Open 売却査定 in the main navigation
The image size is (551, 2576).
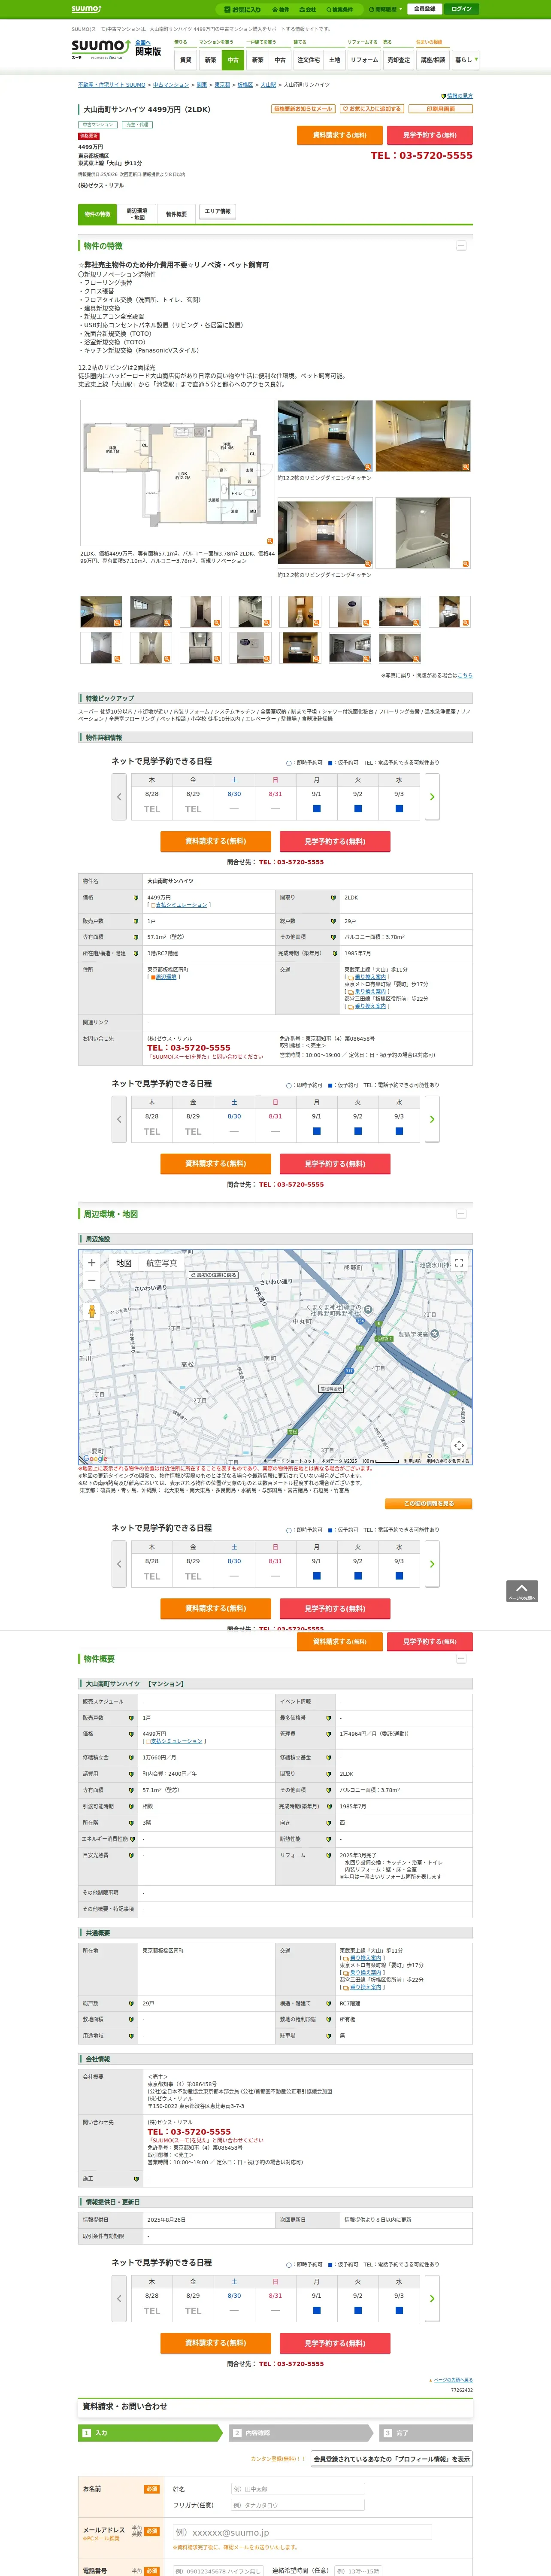pos(399,60)
